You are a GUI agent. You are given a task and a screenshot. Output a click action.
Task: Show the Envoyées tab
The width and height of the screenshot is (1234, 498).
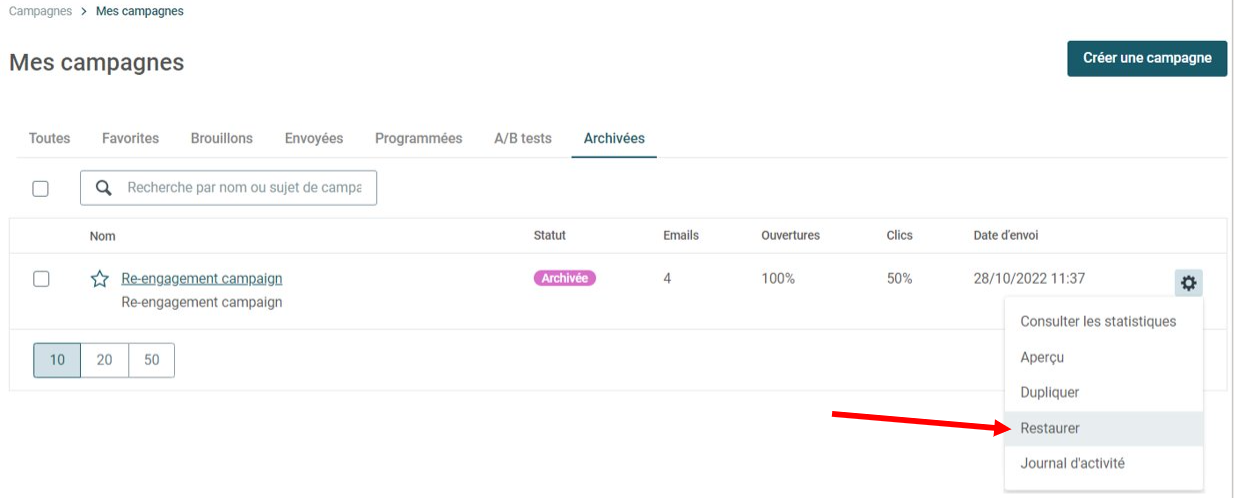tap(314, 138)
